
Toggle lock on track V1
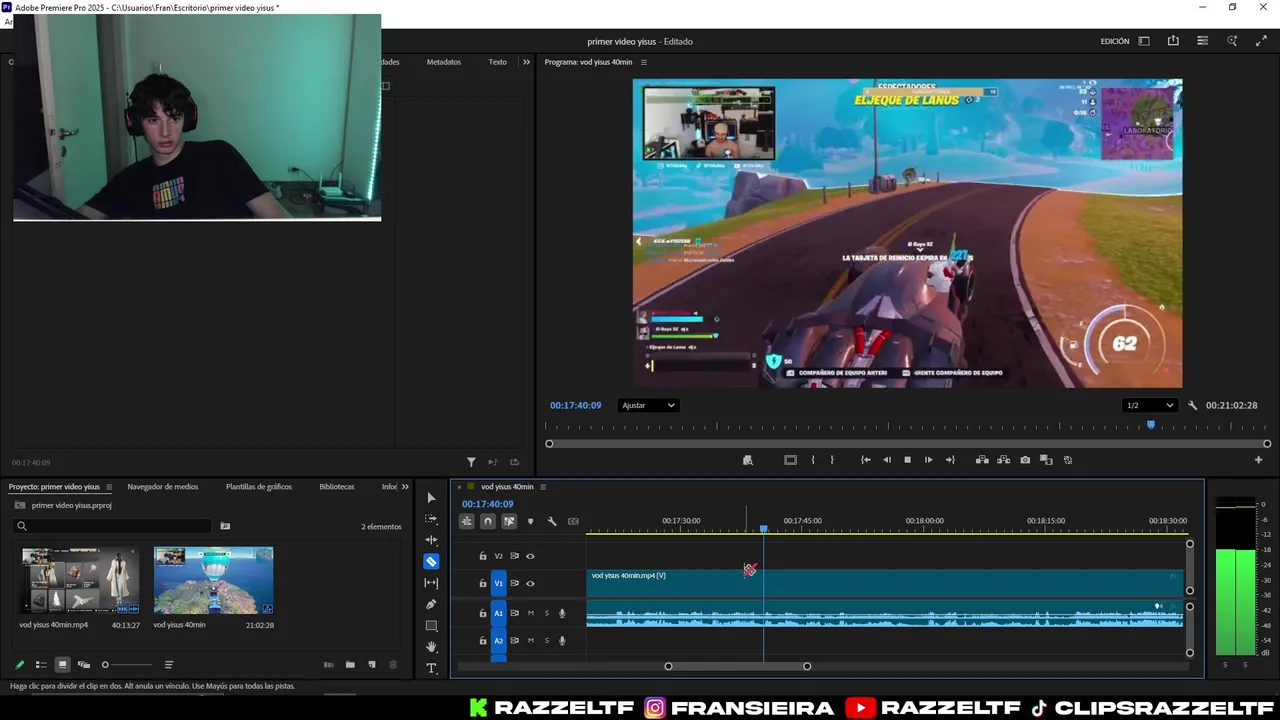(482, 583)
